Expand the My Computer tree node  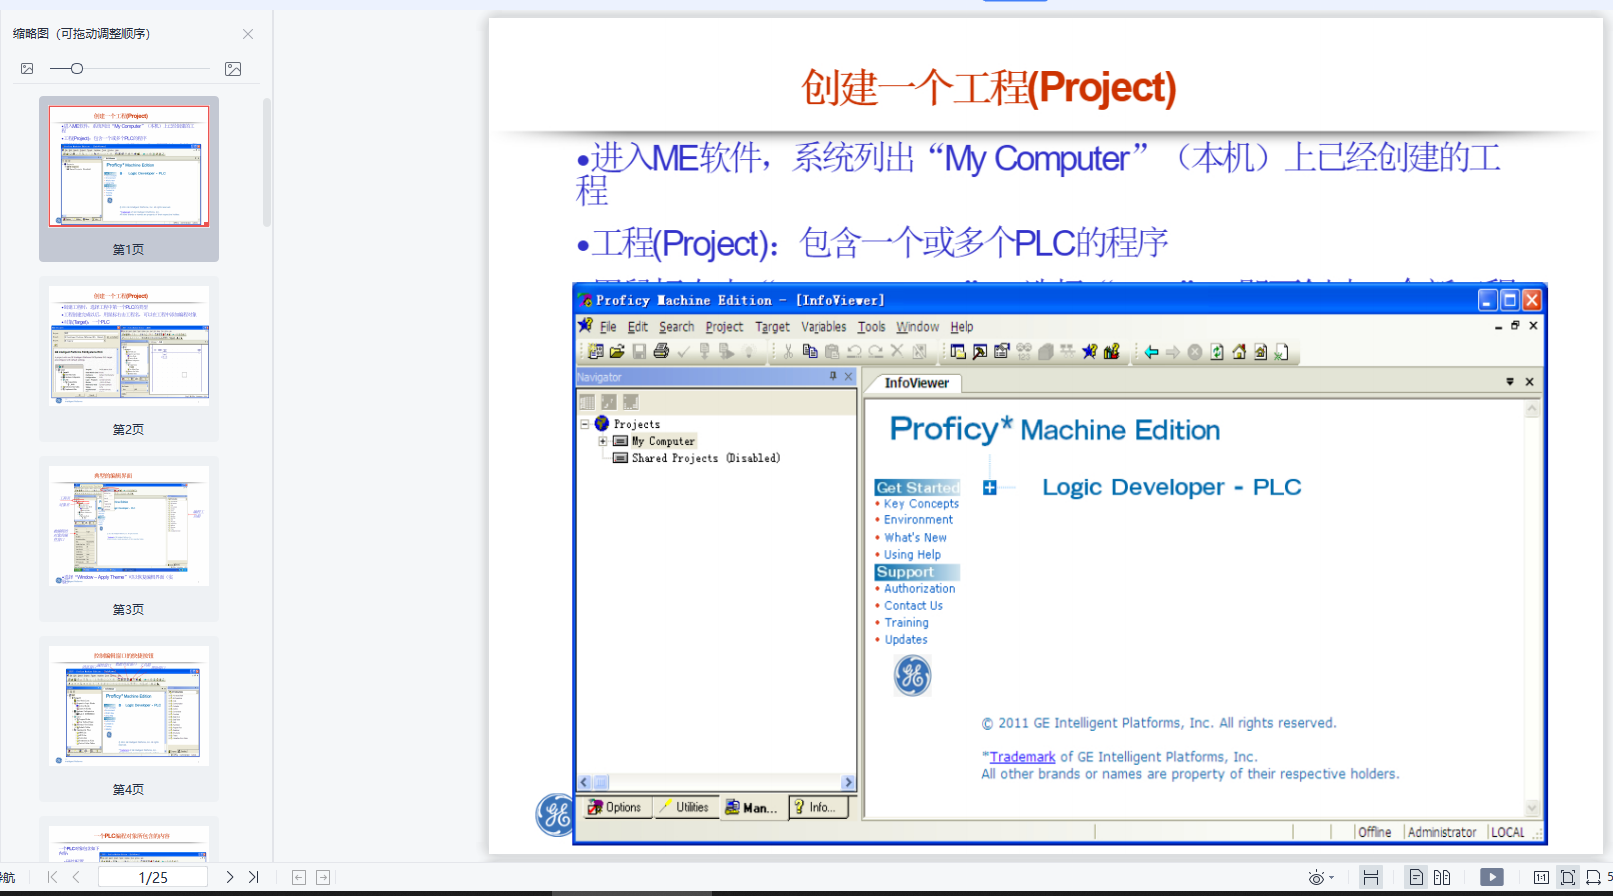[x=603, y=441]
